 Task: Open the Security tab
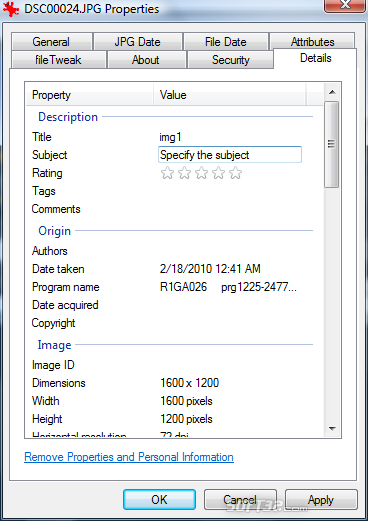click(231, 60)
